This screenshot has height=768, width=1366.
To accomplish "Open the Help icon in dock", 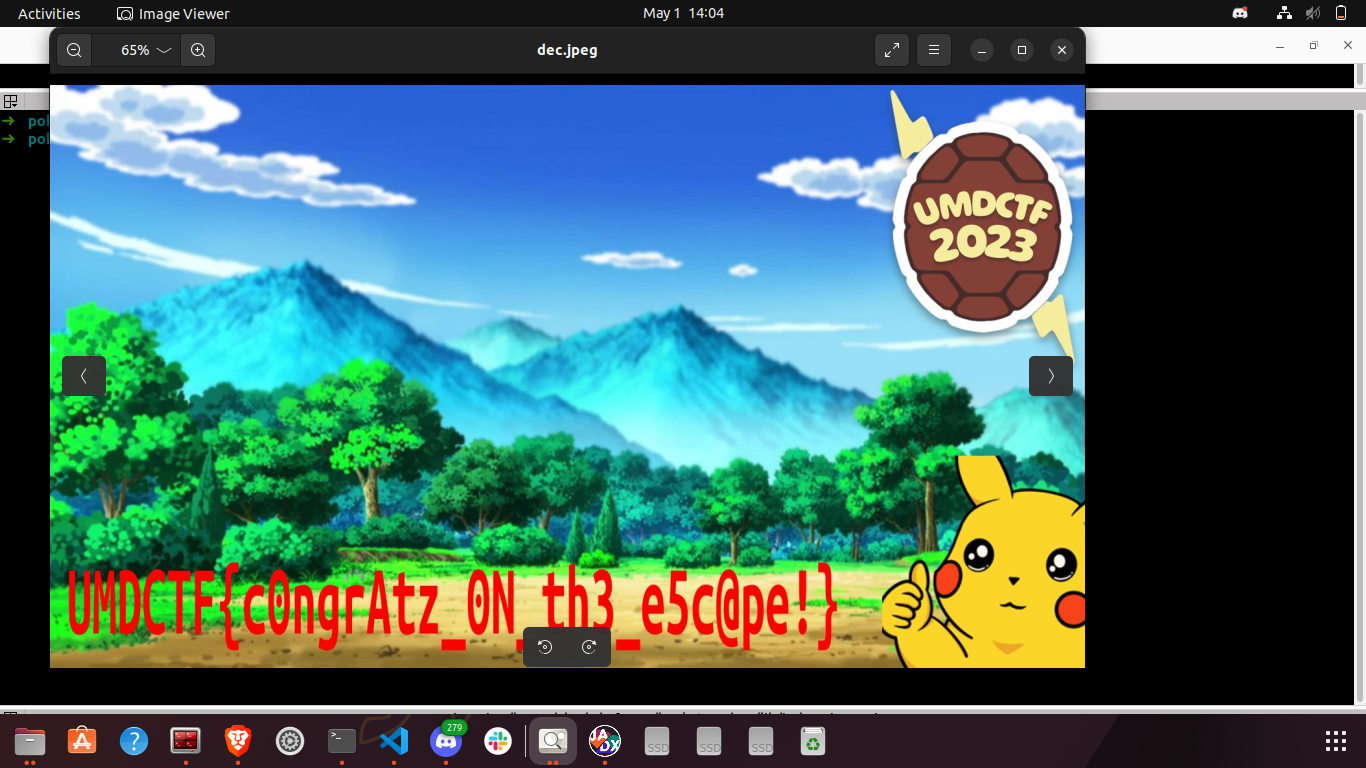I will click(134, 741).
